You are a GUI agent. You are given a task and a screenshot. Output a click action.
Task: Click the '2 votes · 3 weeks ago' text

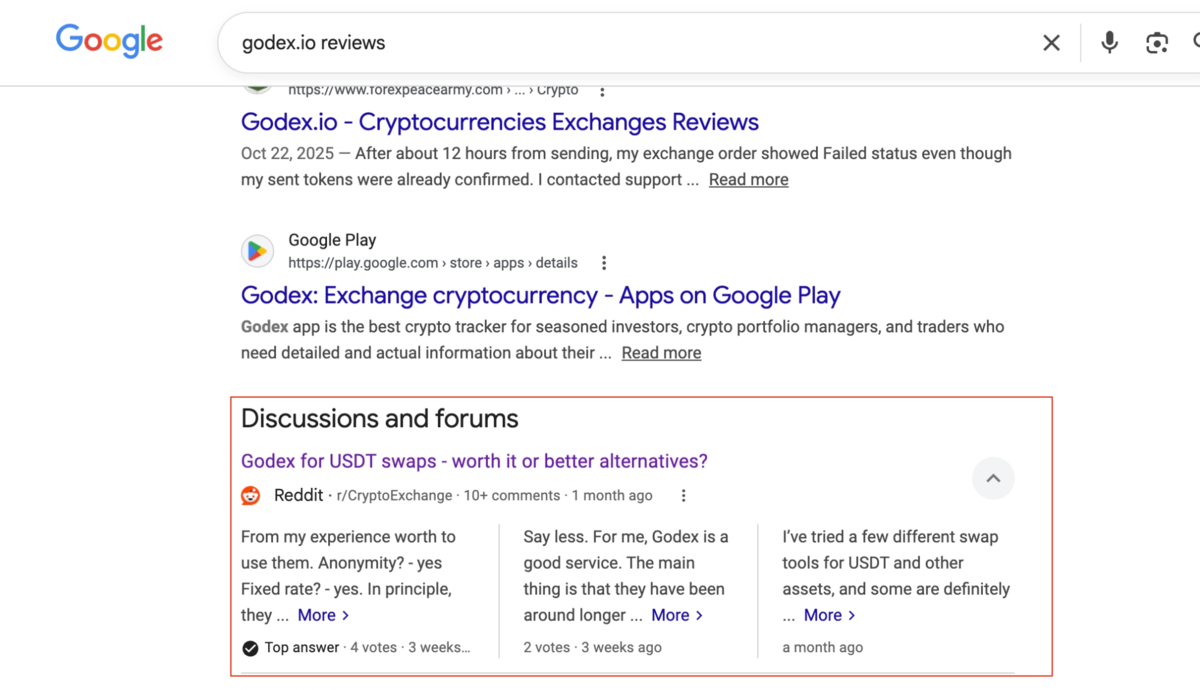pos(592,648)
